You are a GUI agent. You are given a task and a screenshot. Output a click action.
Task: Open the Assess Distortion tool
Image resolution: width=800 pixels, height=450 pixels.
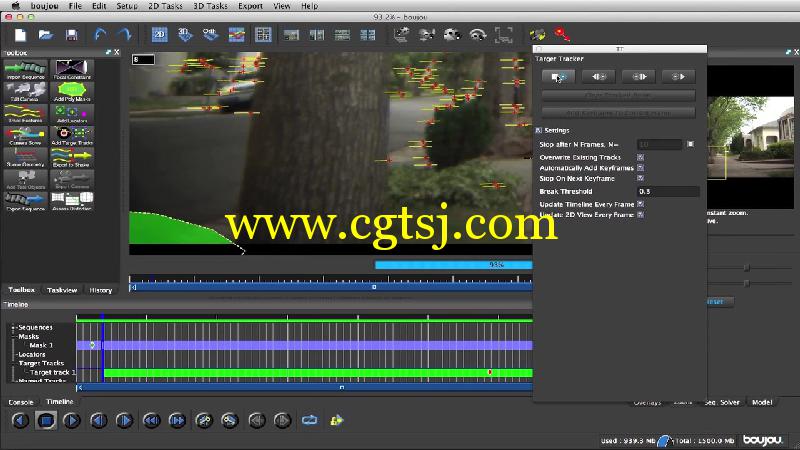(72, 202)
